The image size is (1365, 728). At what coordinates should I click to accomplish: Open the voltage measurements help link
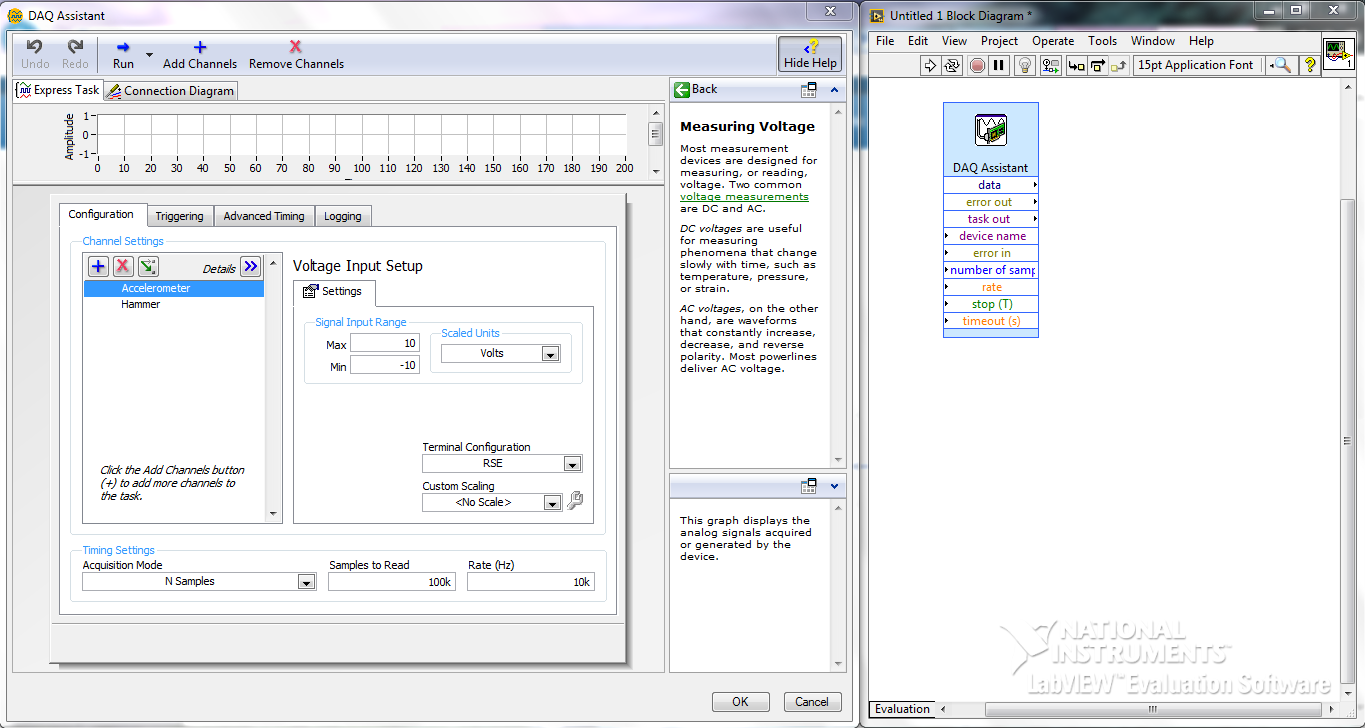click(x=744, y=197)
